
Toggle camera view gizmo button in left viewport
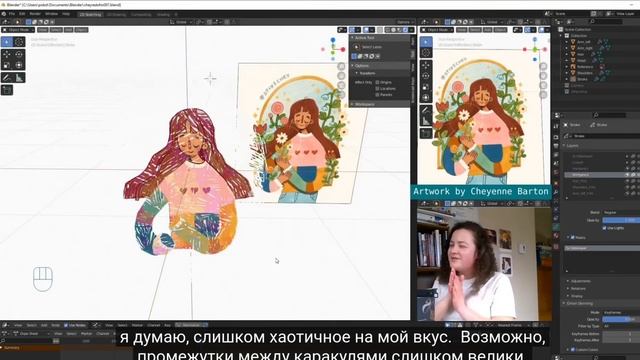[x=341, y=85]
